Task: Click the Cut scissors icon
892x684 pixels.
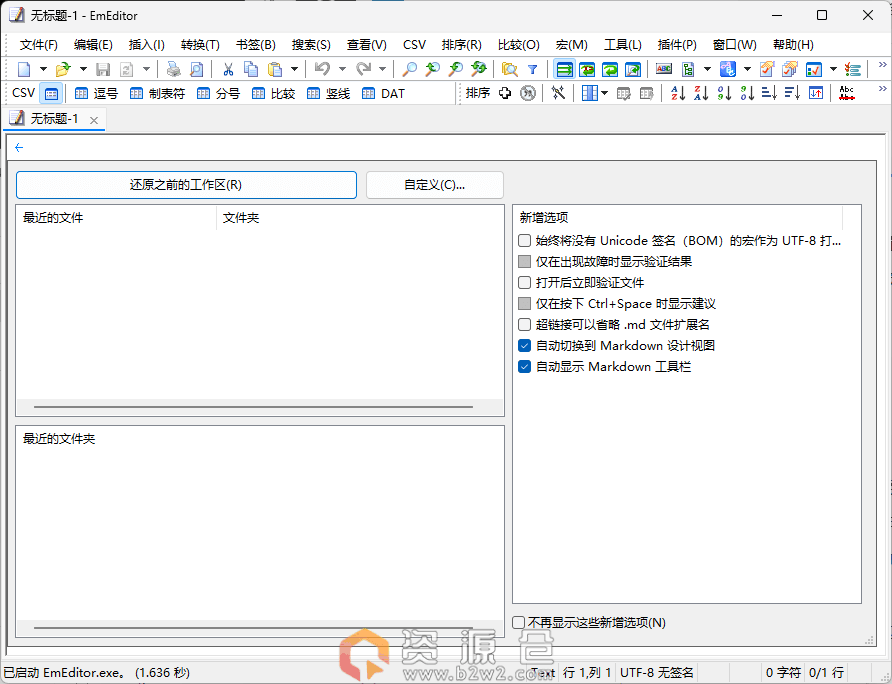Action: [228, 69]
